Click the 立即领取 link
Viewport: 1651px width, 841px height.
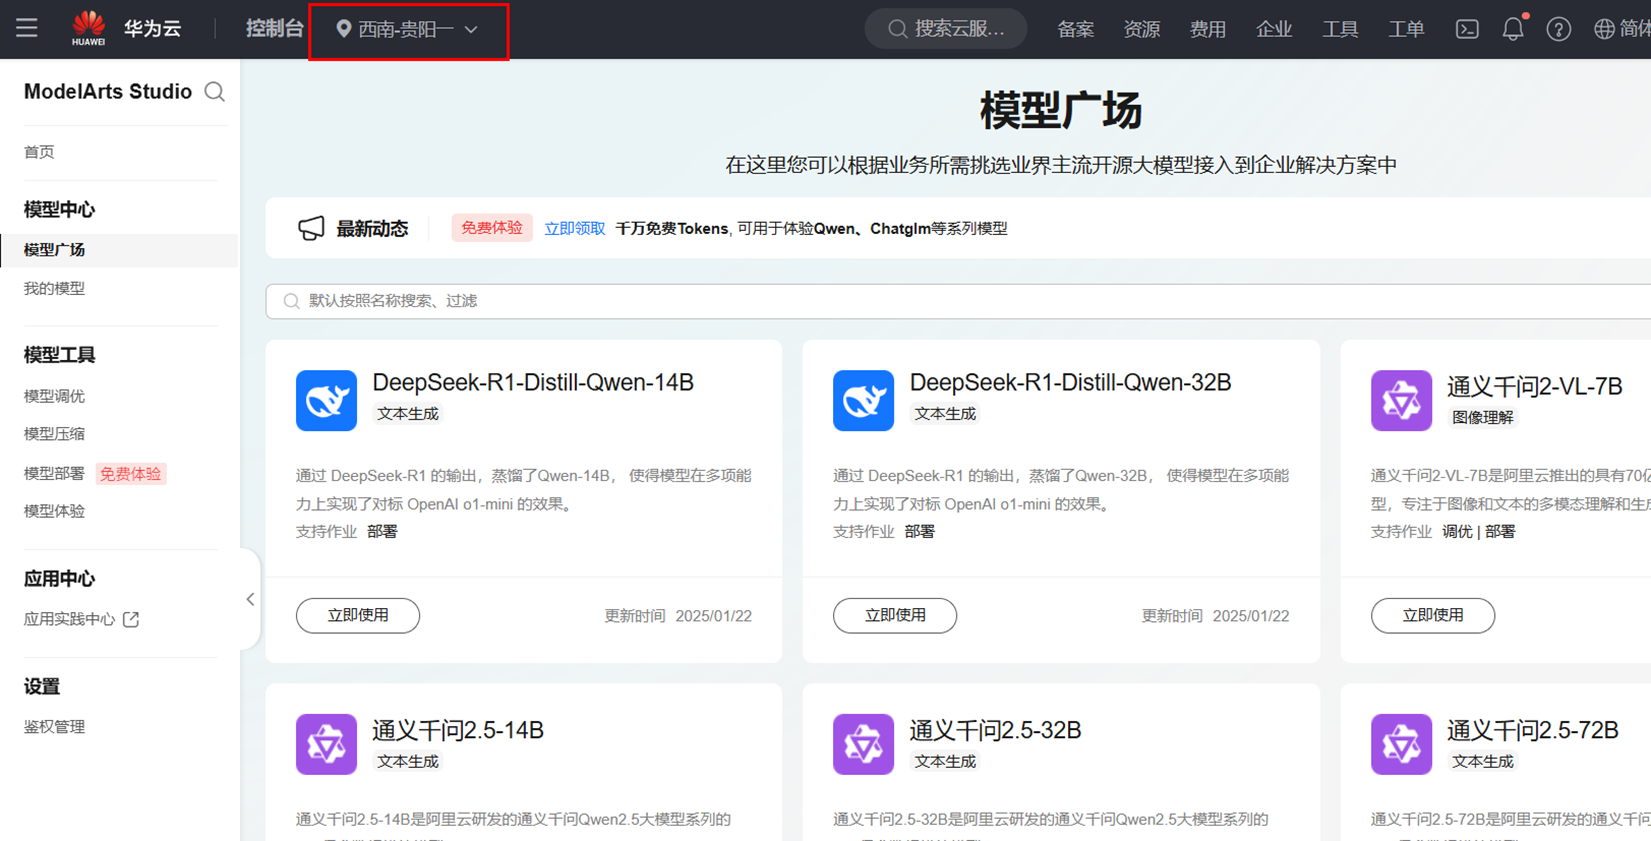point(574,228)
